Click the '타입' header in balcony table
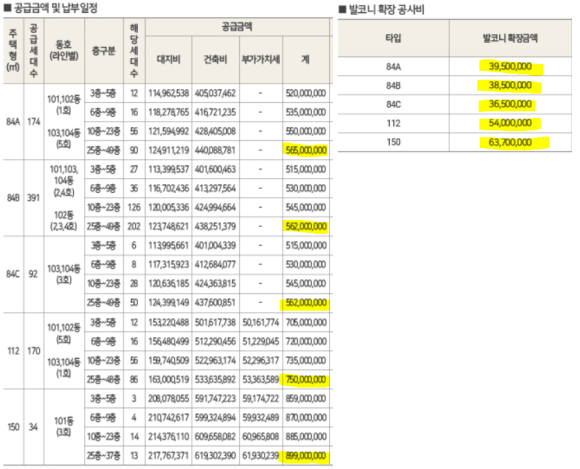 click(393, 38)
